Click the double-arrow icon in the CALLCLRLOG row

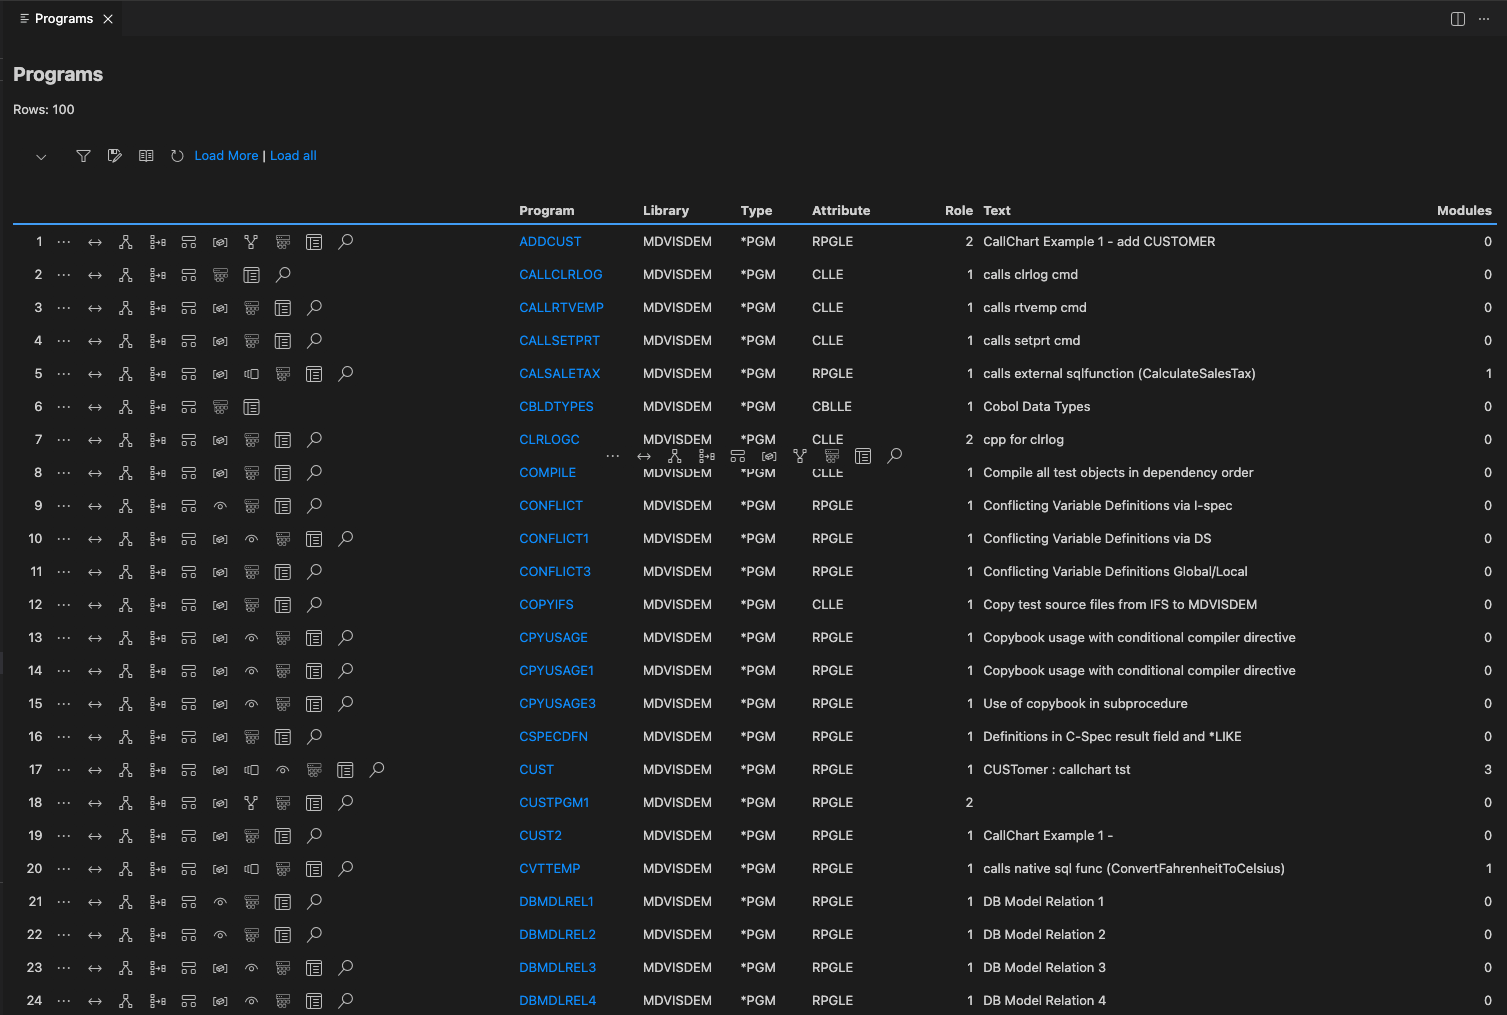click(95, 275)
